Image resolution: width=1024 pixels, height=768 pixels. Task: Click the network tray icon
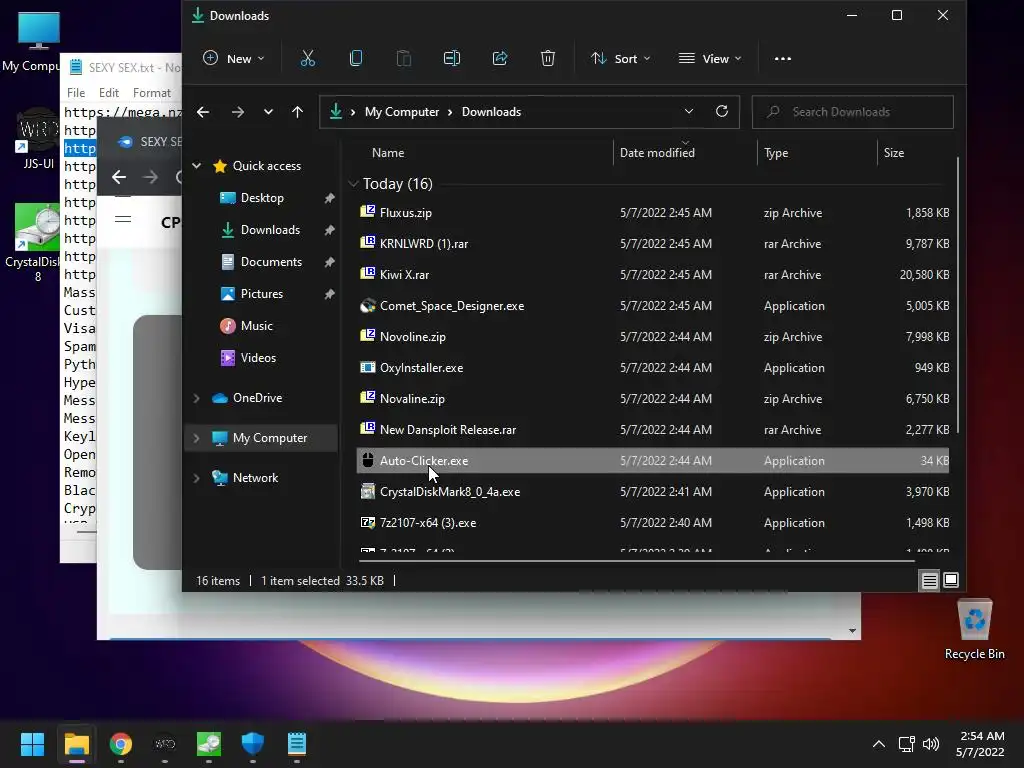point(906,744)
